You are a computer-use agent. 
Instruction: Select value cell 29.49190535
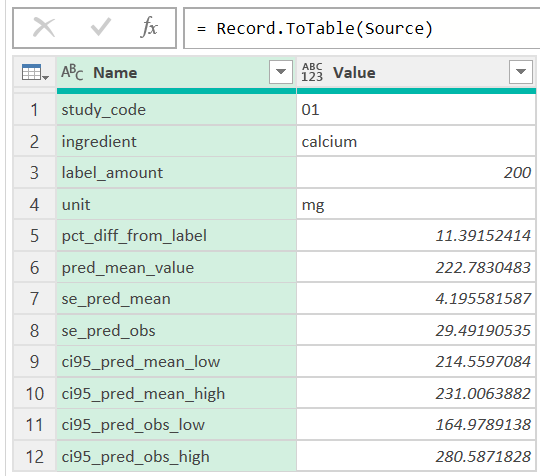click(416, 331)
